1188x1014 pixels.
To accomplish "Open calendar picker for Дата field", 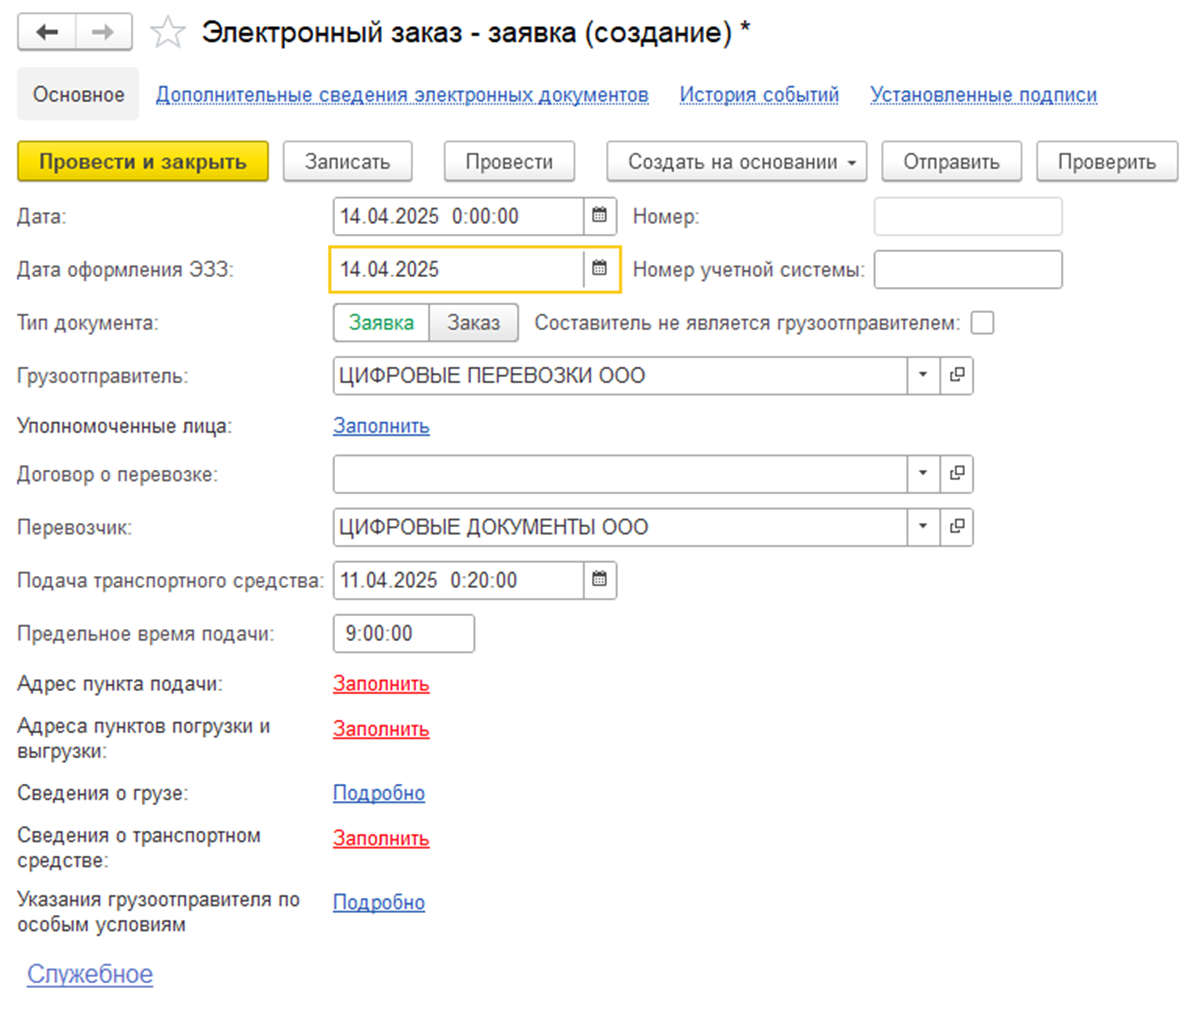I will [x=599, y=216].
